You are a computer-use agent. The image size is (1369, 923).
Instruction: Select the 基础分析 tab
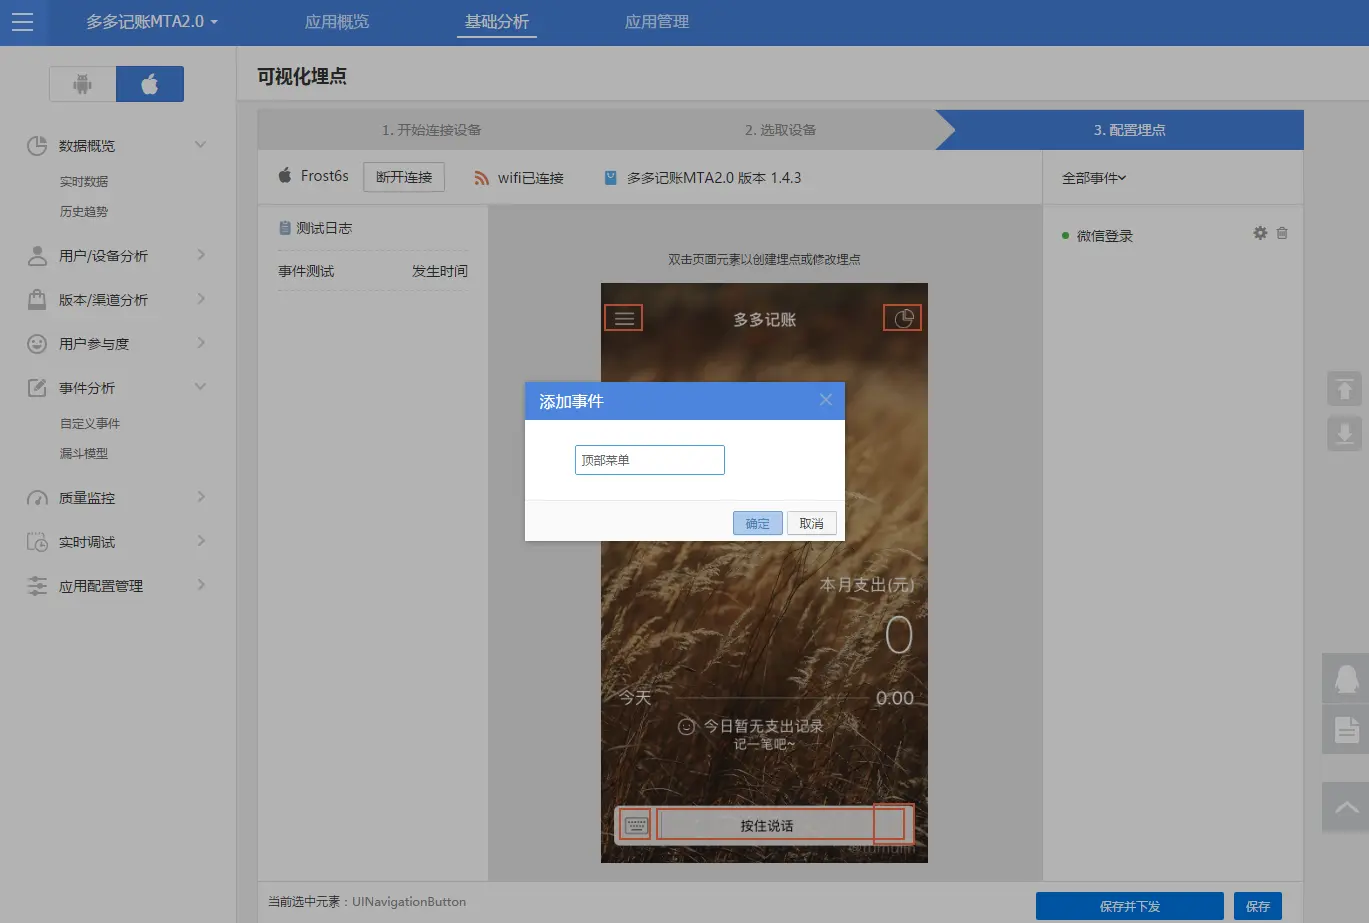pos(497,22)
